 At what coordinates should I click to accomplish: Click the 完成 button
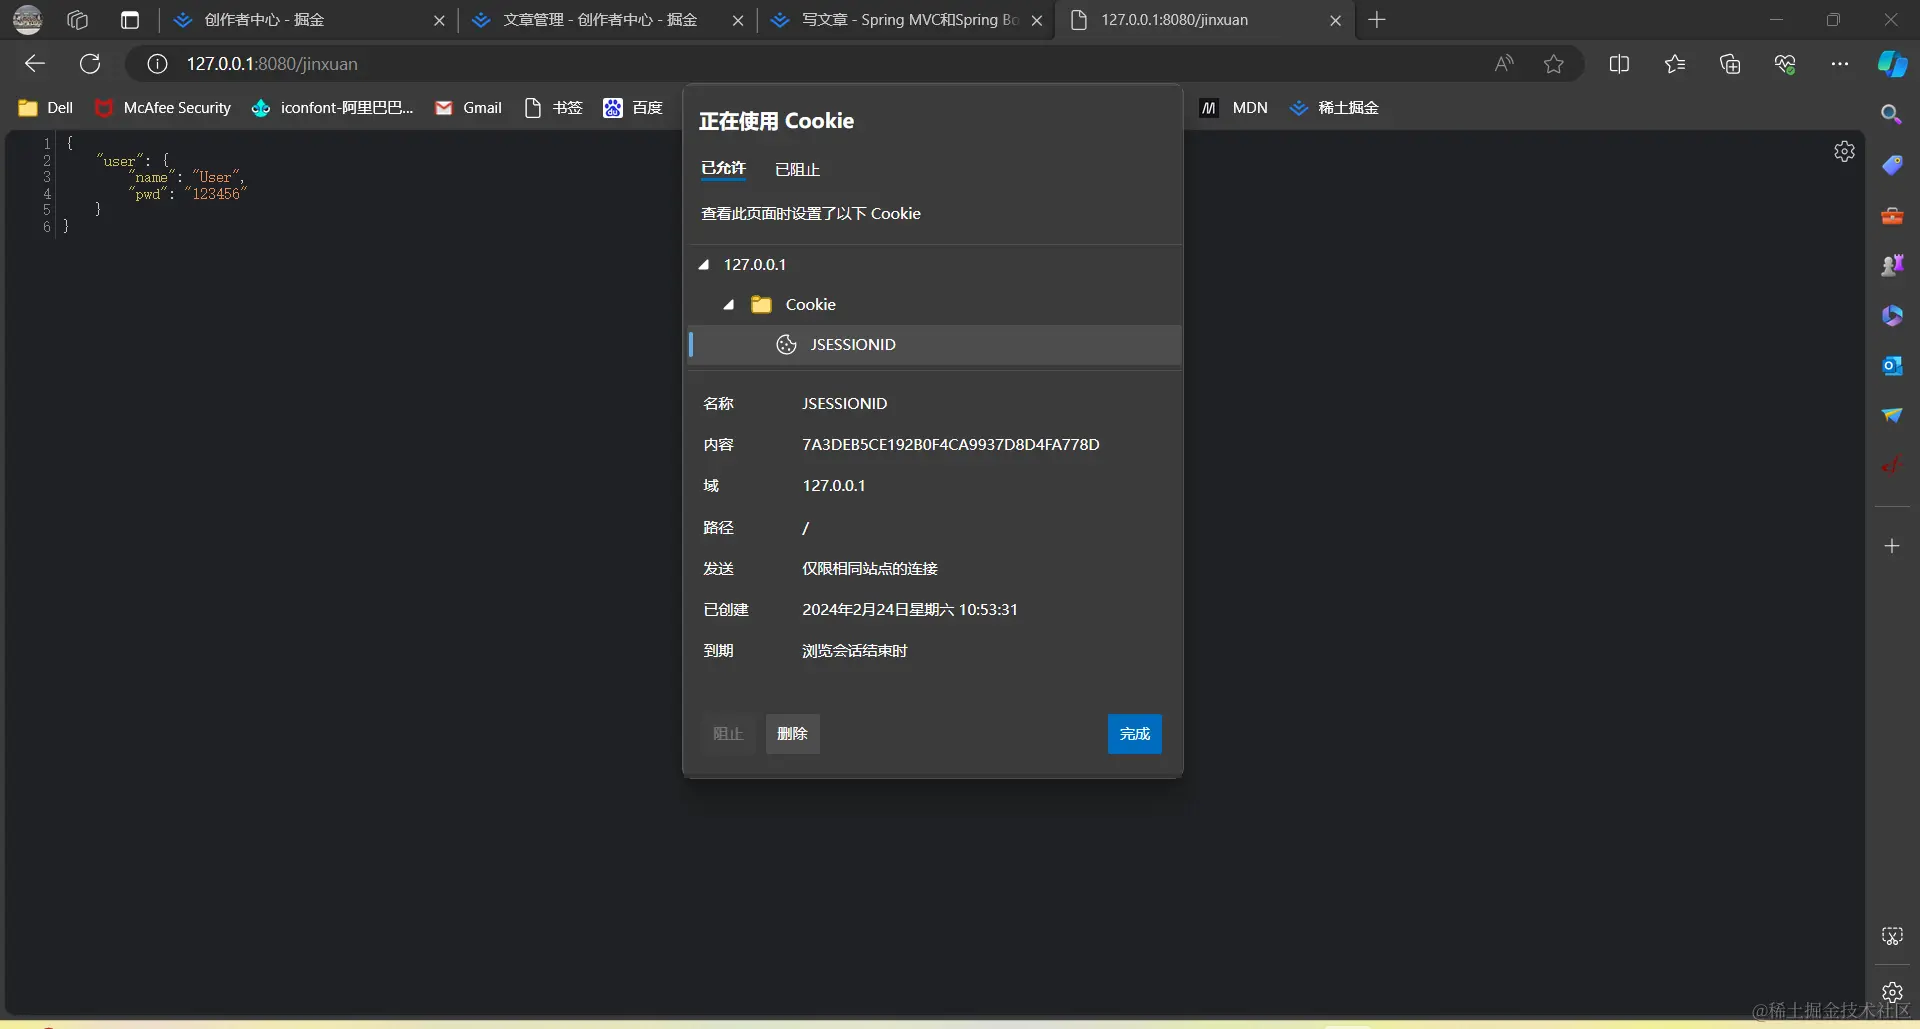1134,734
